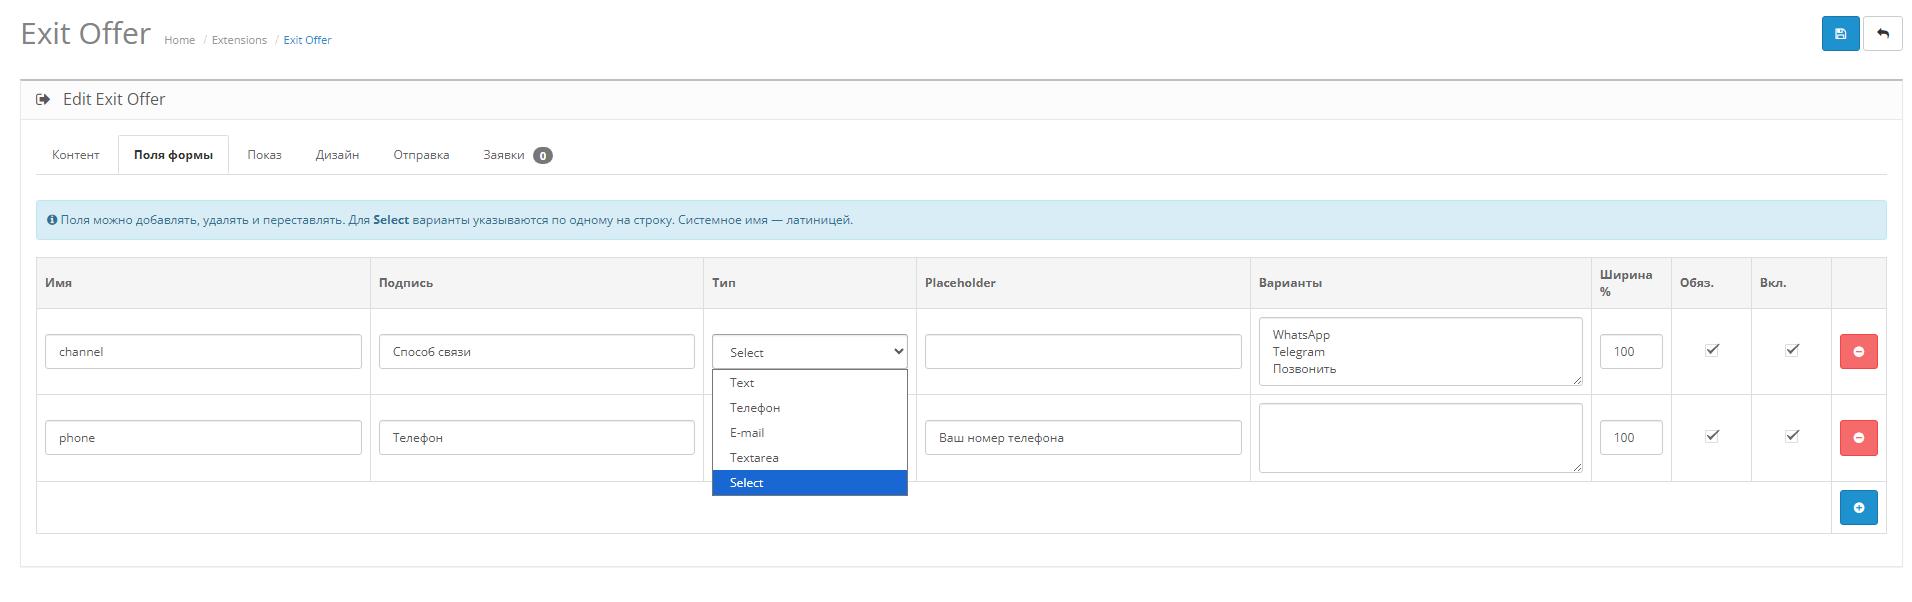Screen dimensions: 1912x602
Task: Focus the channel name input
Action: tap(203, 352)
